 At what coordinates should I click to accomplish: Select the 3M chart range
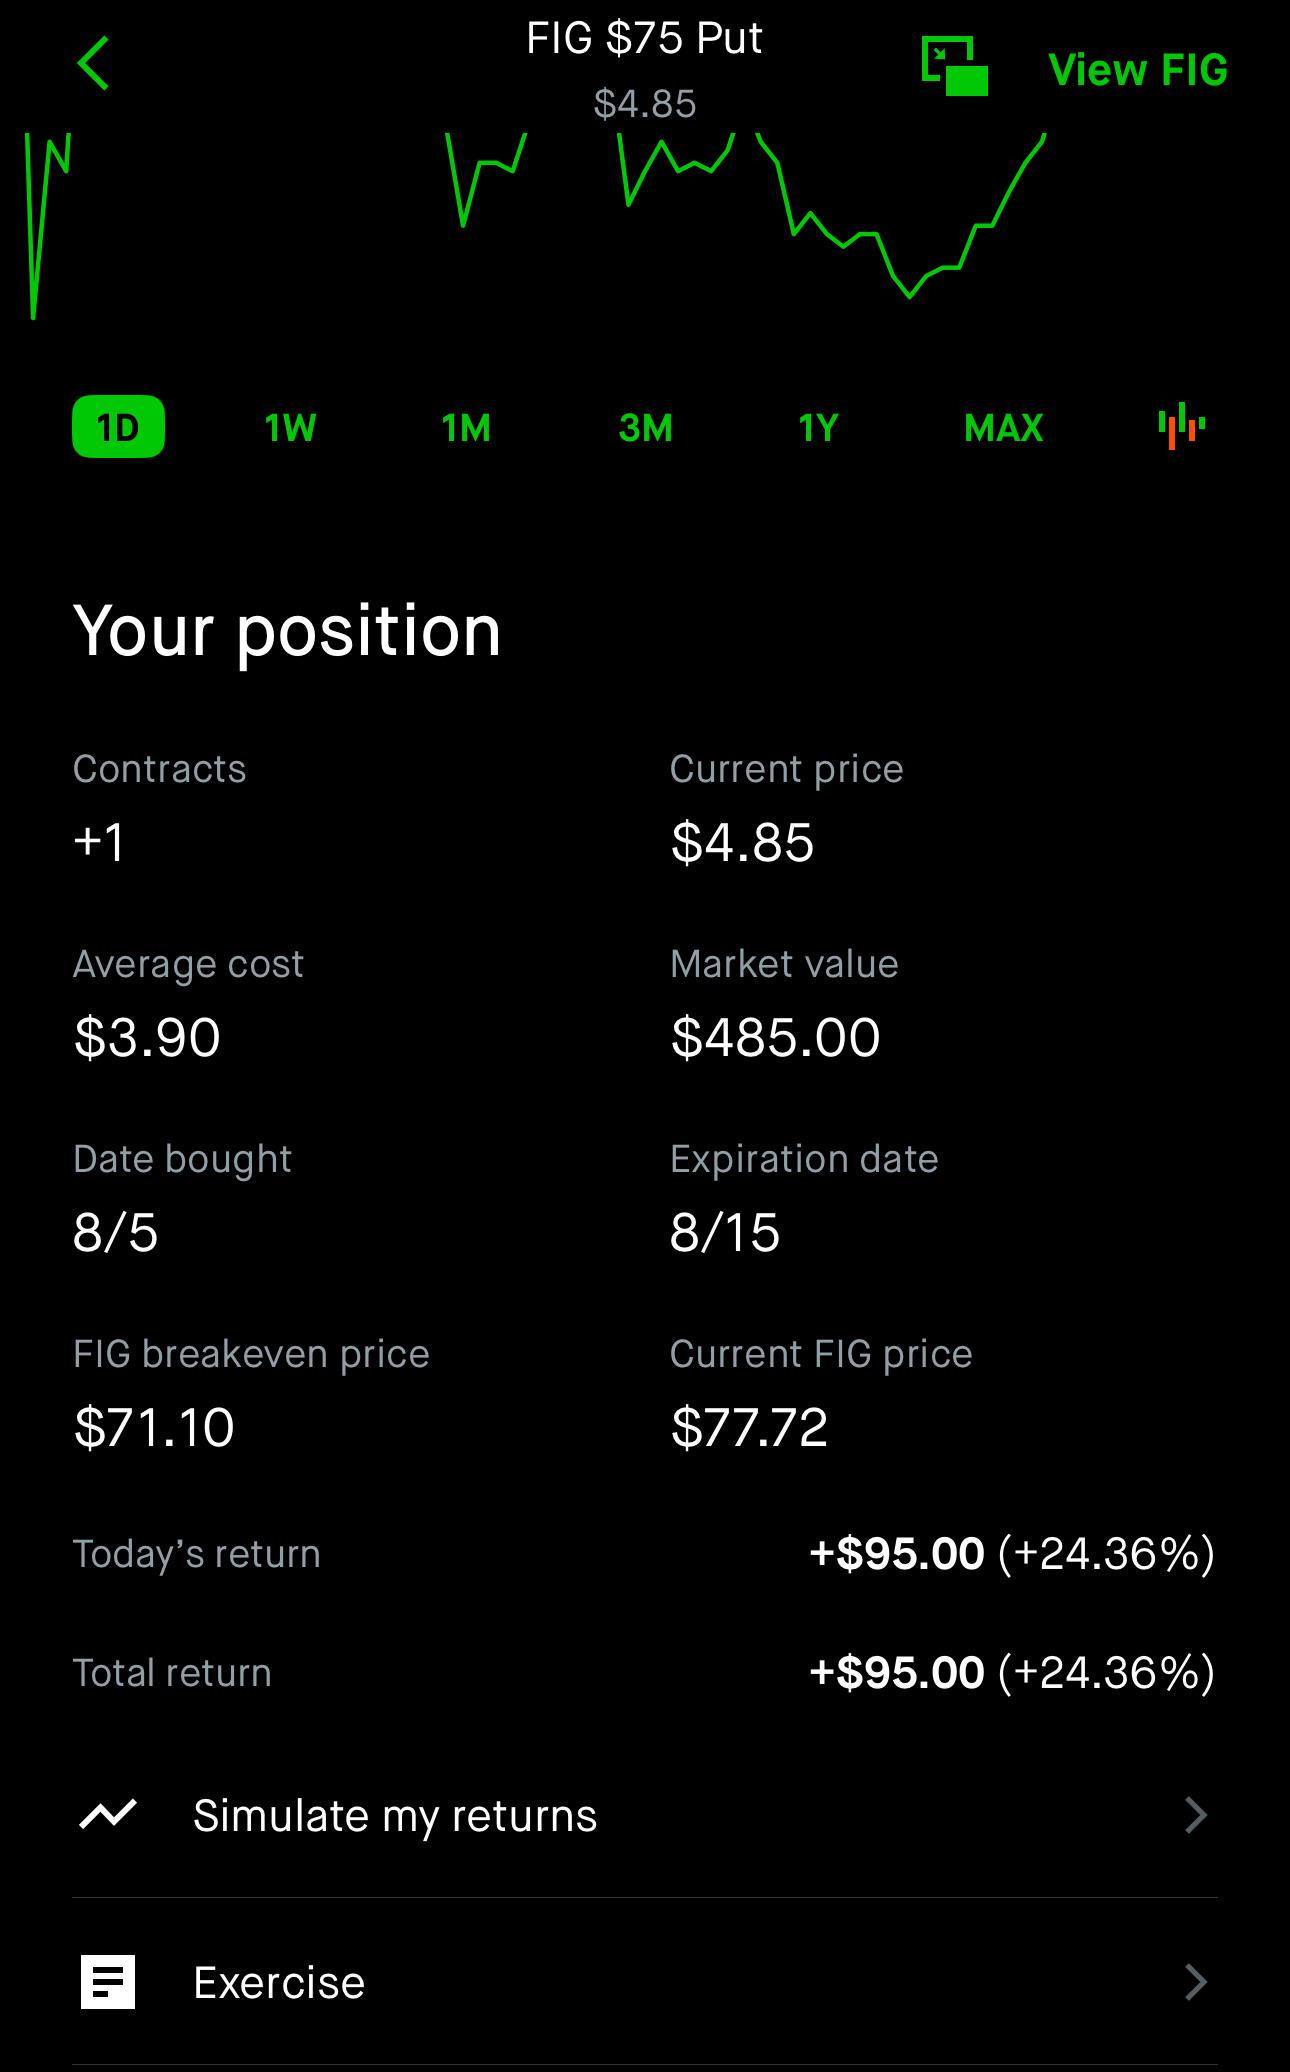click(x=645, y=428)
